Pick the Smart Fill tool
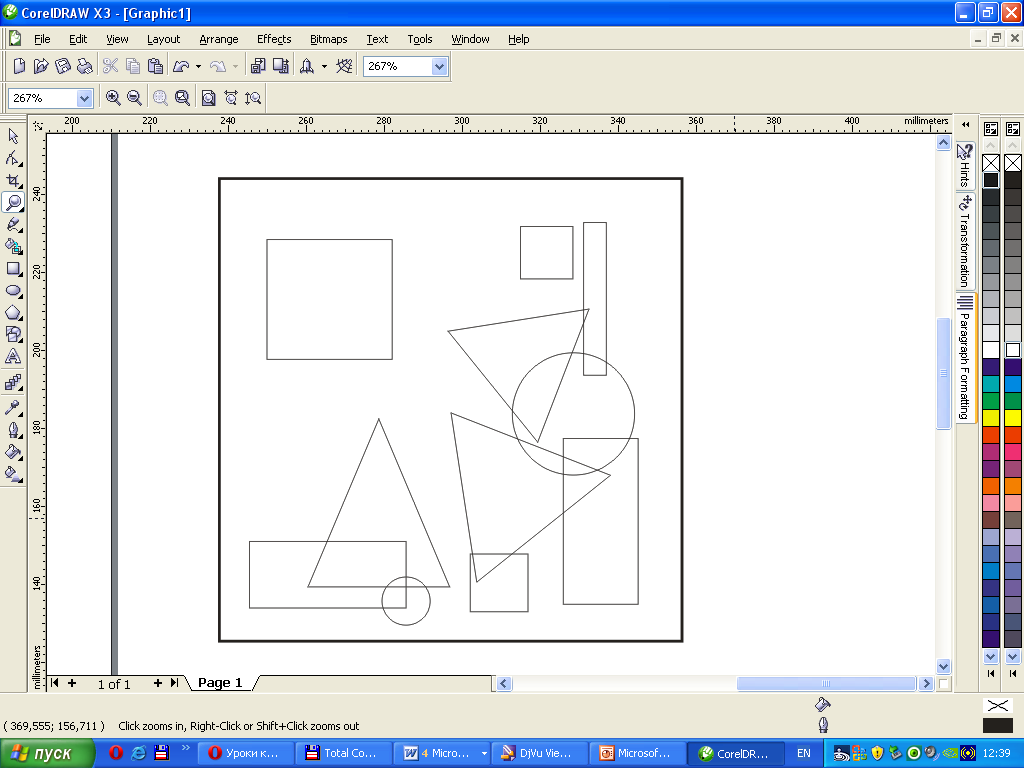 [13, 246]
